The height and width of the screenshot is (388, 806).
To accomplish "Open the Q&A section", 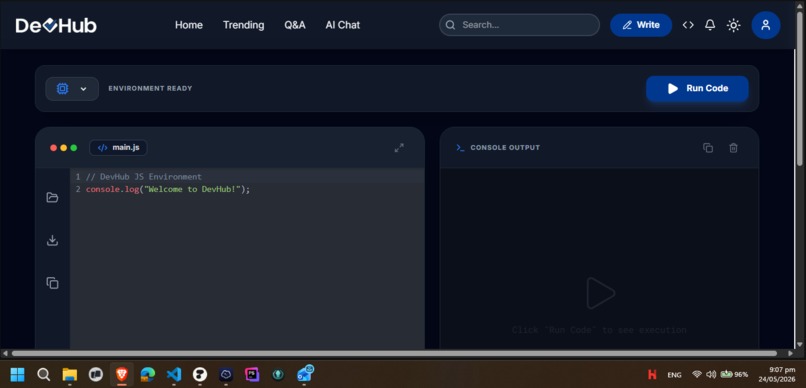I will [x=295, y=25].
